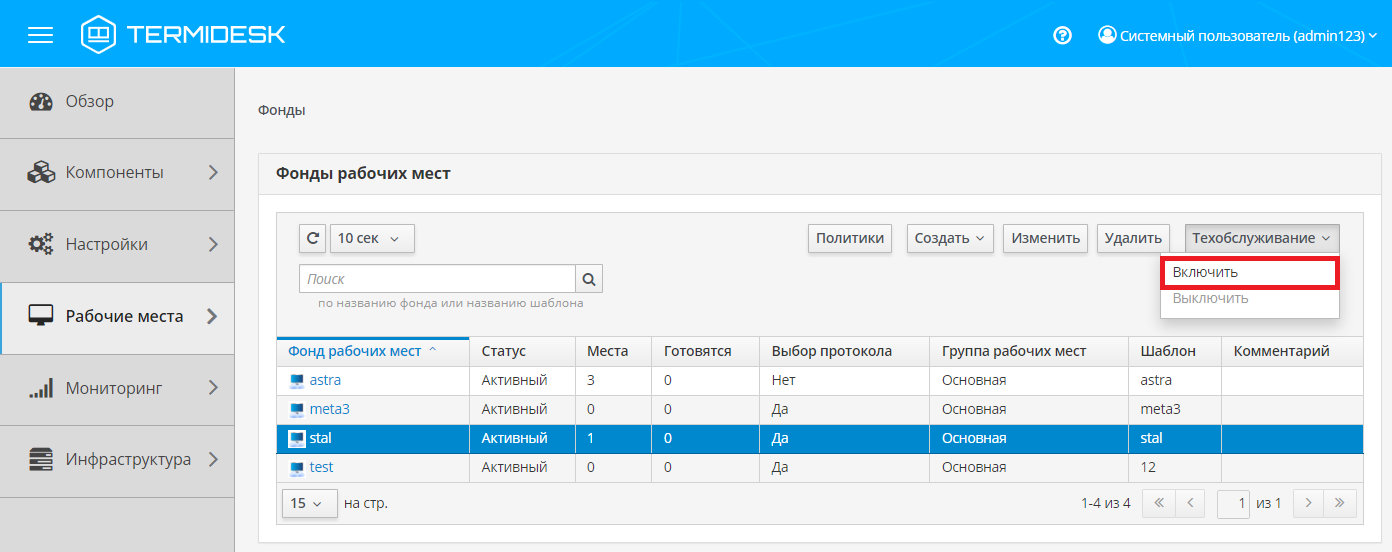The height and width of the screenshot is (552, 1392).
Task: Click the Поиск search field
Action: click(437, 279)
